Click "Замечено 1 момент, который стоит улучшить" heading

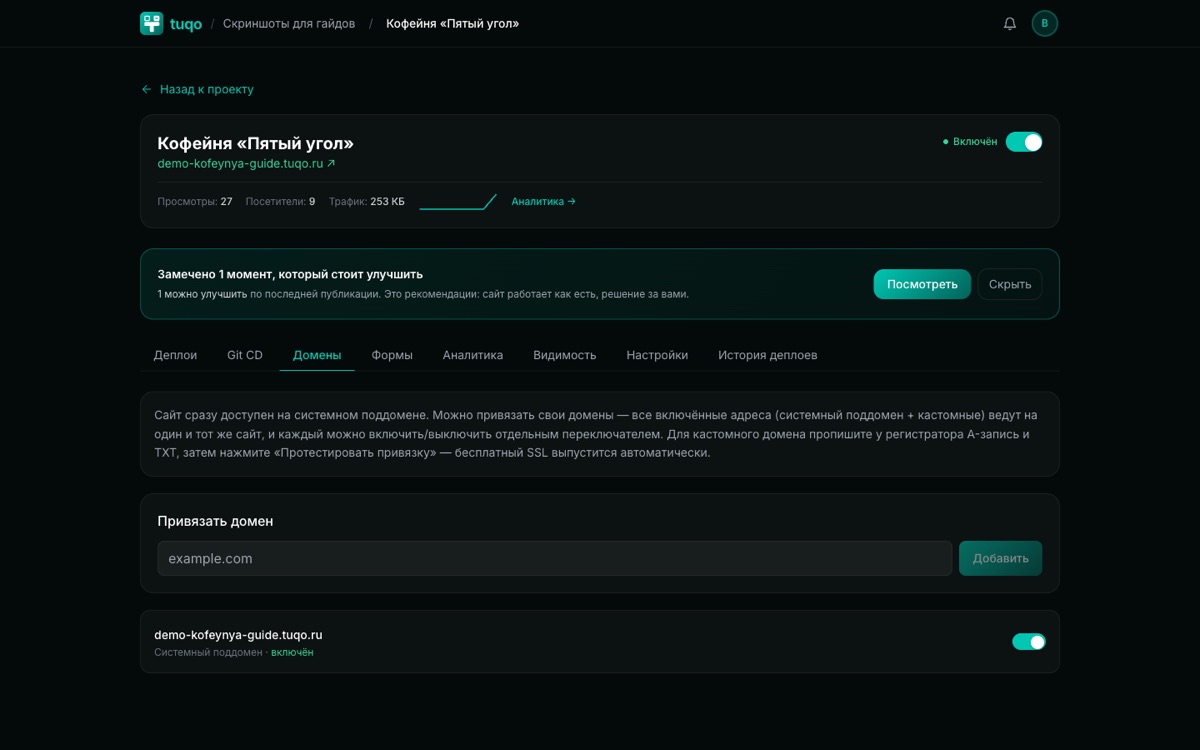[x=290, y=274]
